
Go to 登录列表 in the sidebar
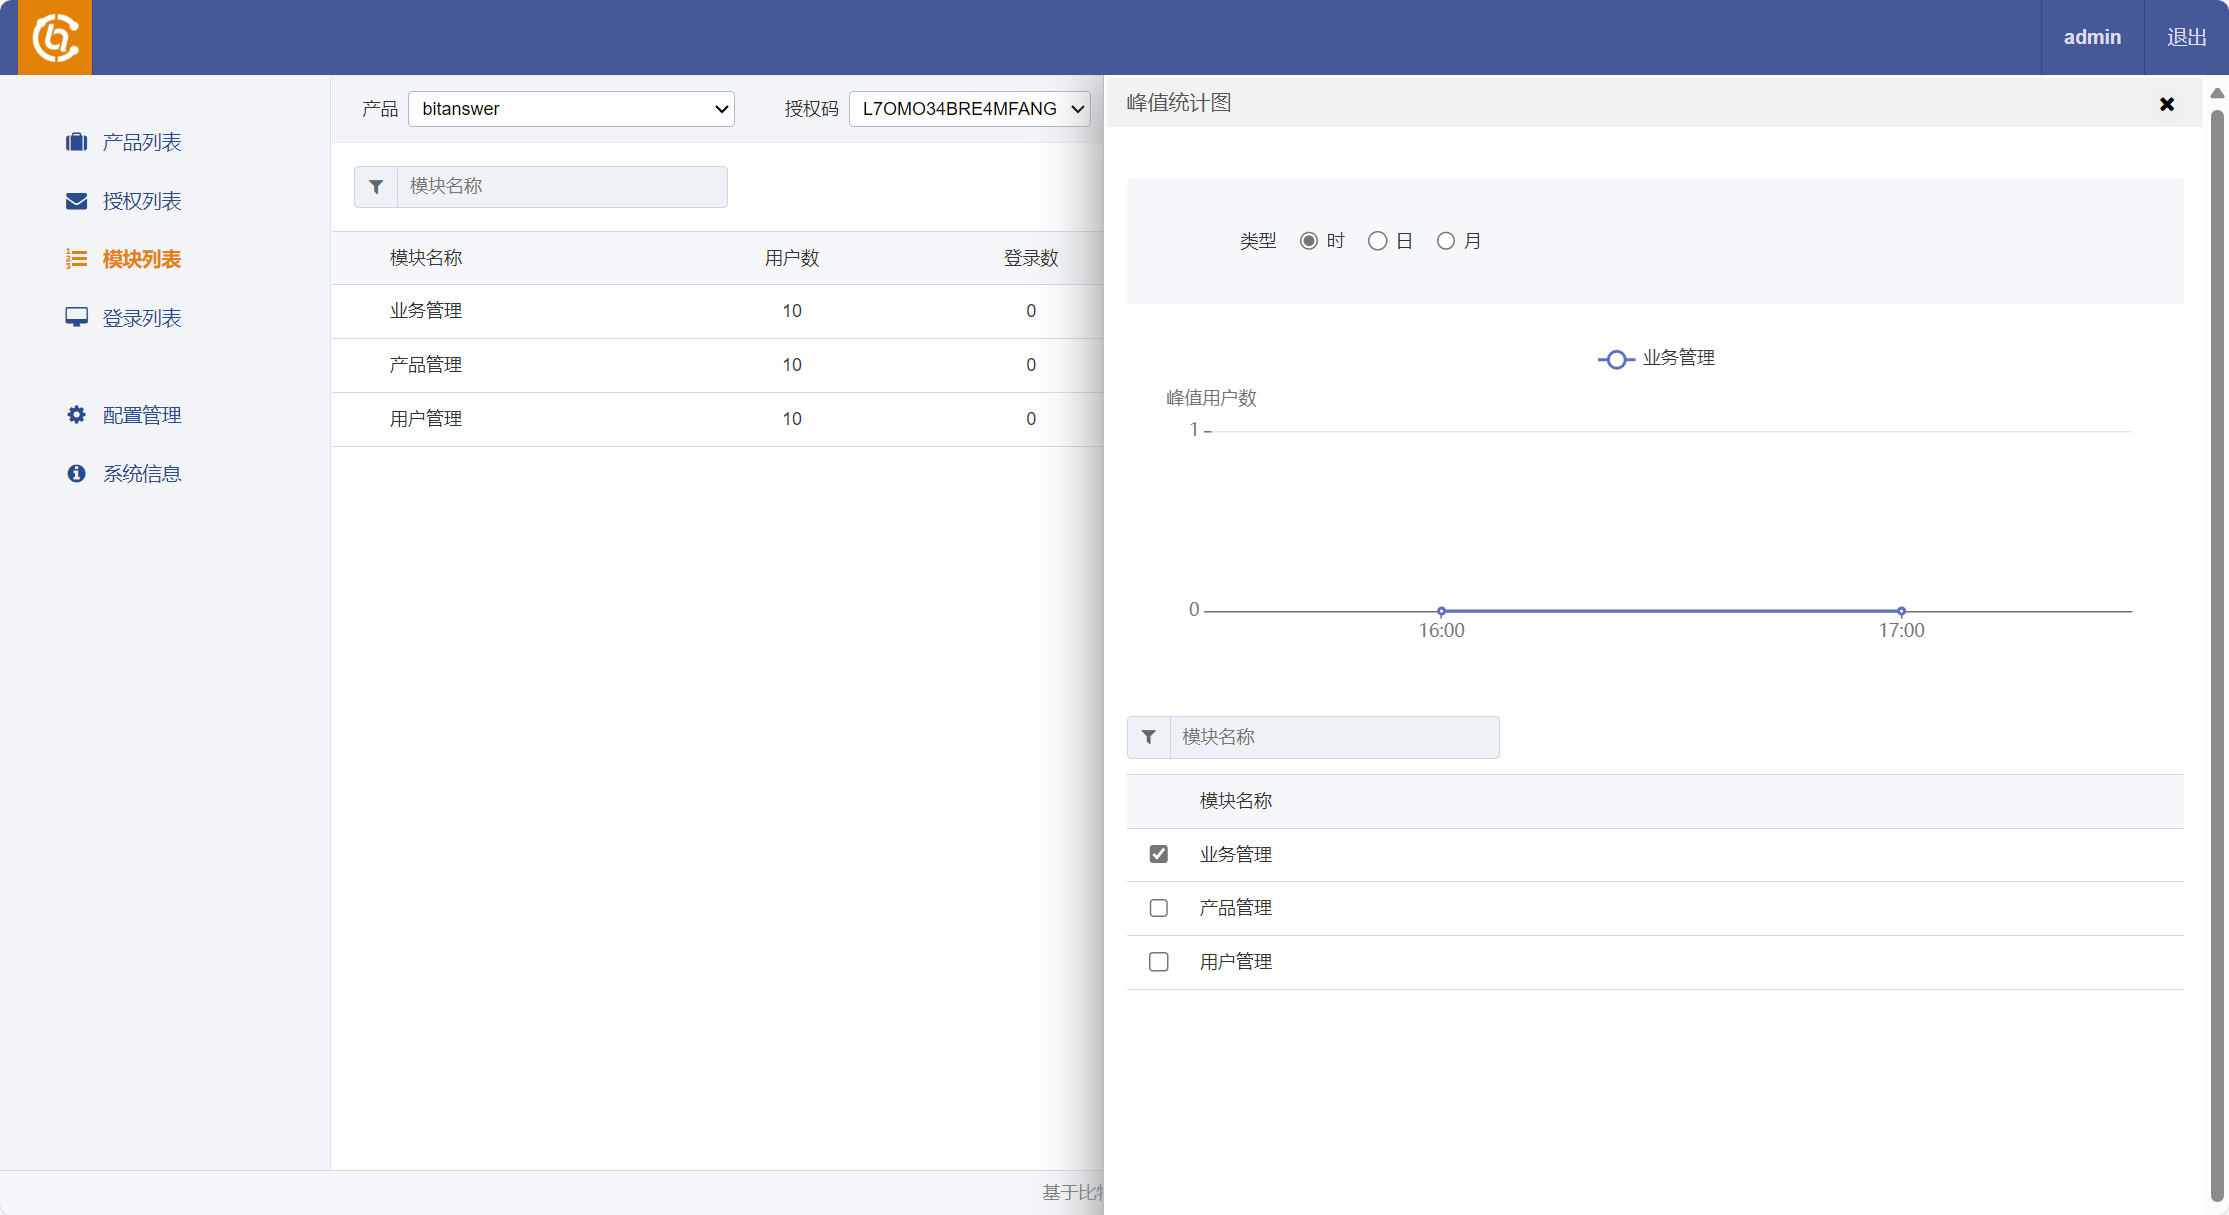[x=141, y=318]
